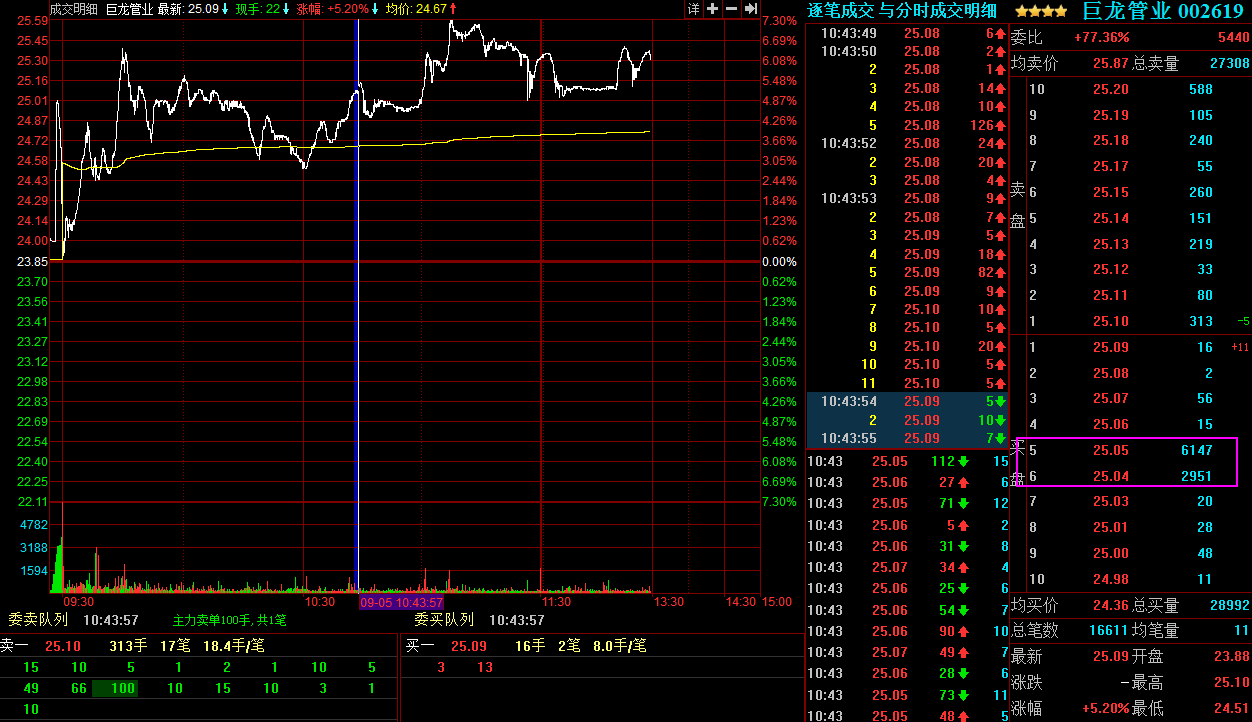Click the purple 09-05 10:43:57 time marker
This screenshot has width=1252, height=722.
[401, 603]
